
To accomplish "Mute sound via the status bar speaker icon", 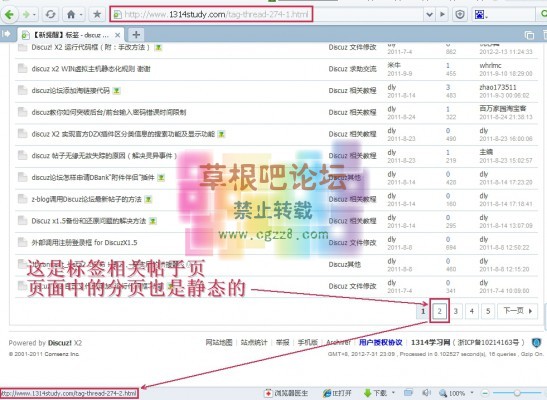I will (x=426, y=393).
